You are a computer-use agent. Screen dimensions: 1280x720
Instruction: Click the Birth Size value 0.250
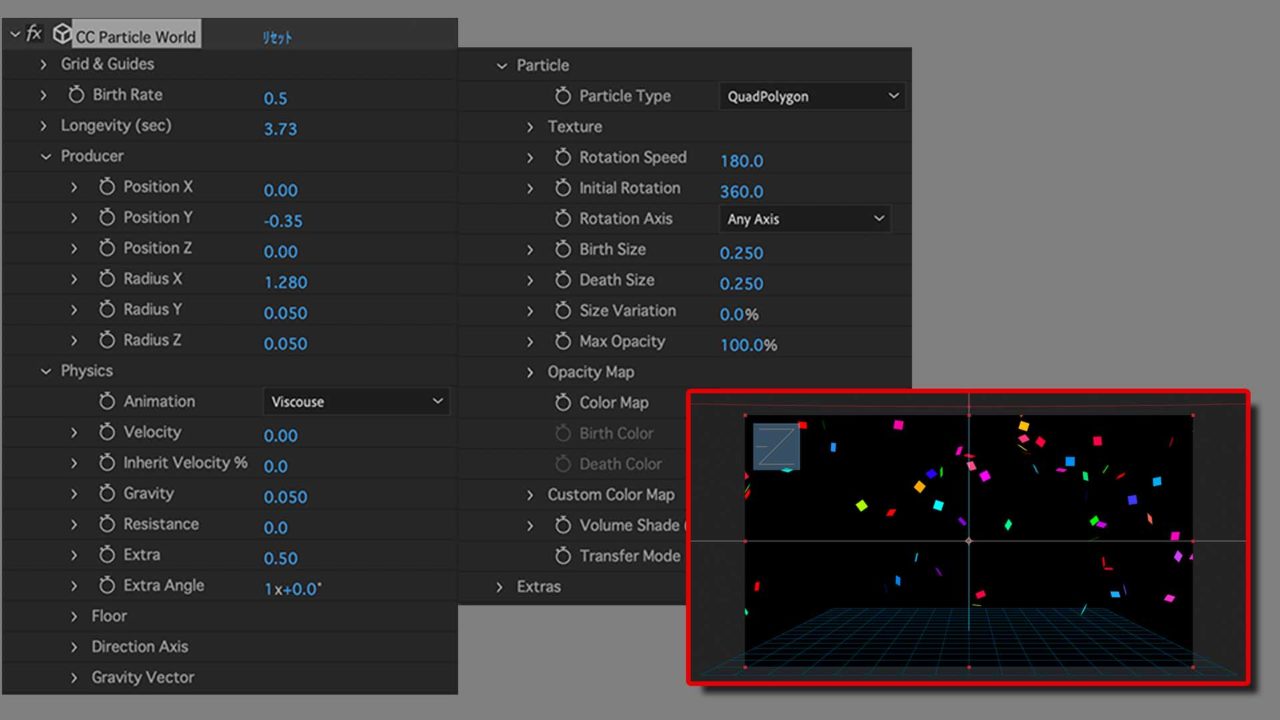(x=741, y=254)
